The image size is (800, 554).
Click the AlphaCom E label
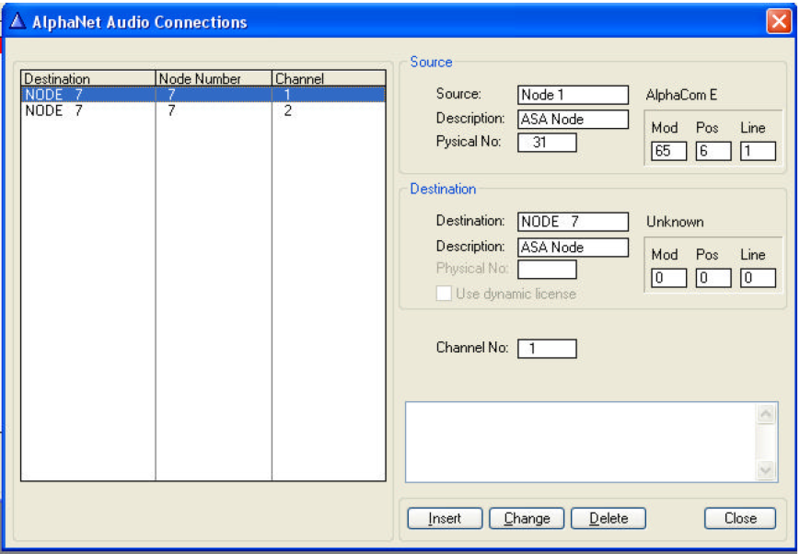coord(681,95)
